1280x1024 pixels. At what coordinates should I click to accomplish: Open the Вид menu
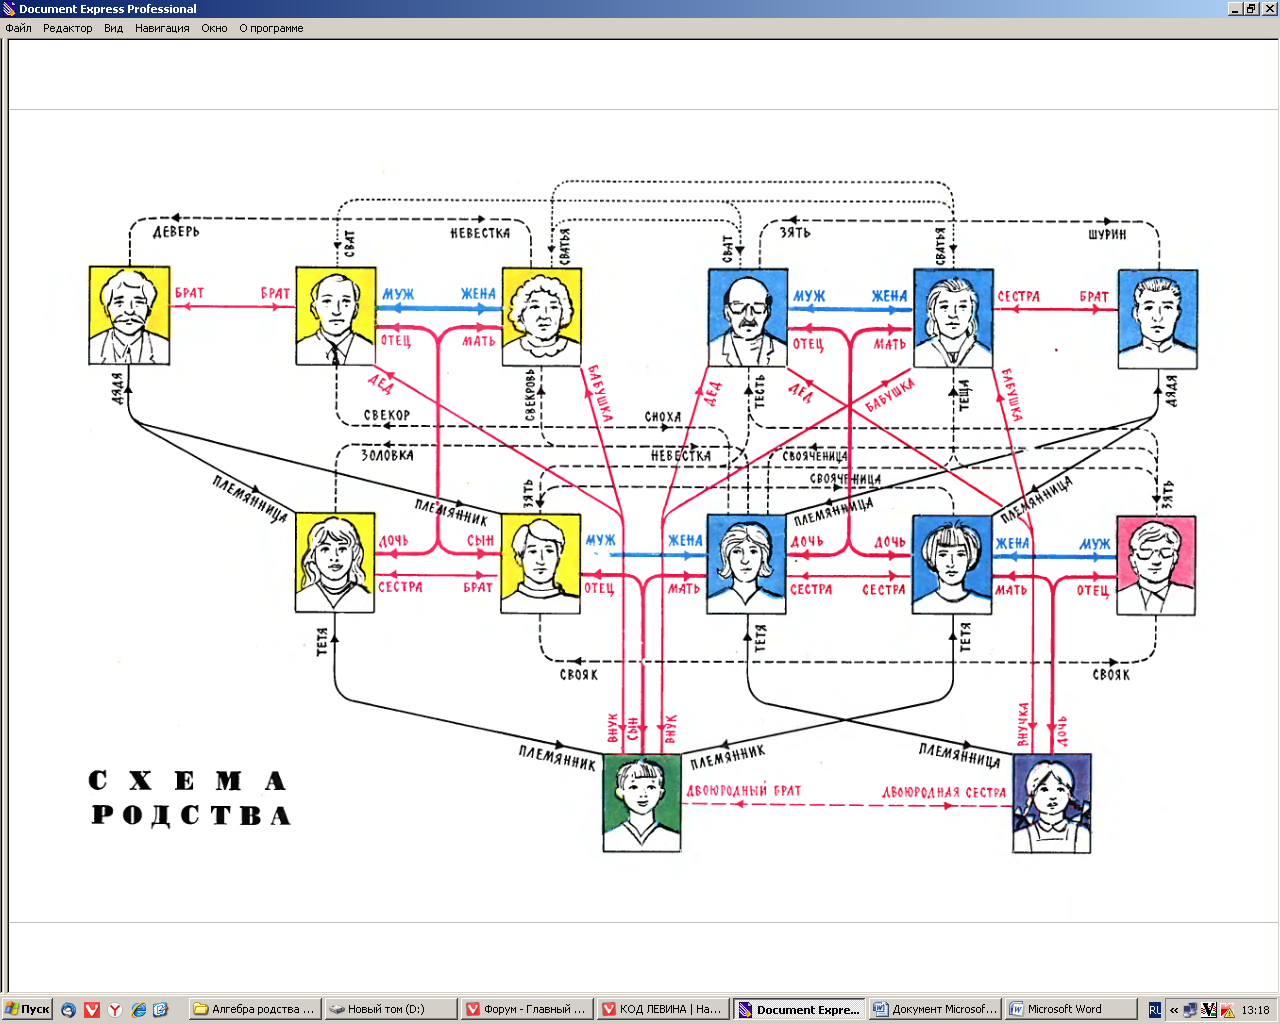[113, 28]
